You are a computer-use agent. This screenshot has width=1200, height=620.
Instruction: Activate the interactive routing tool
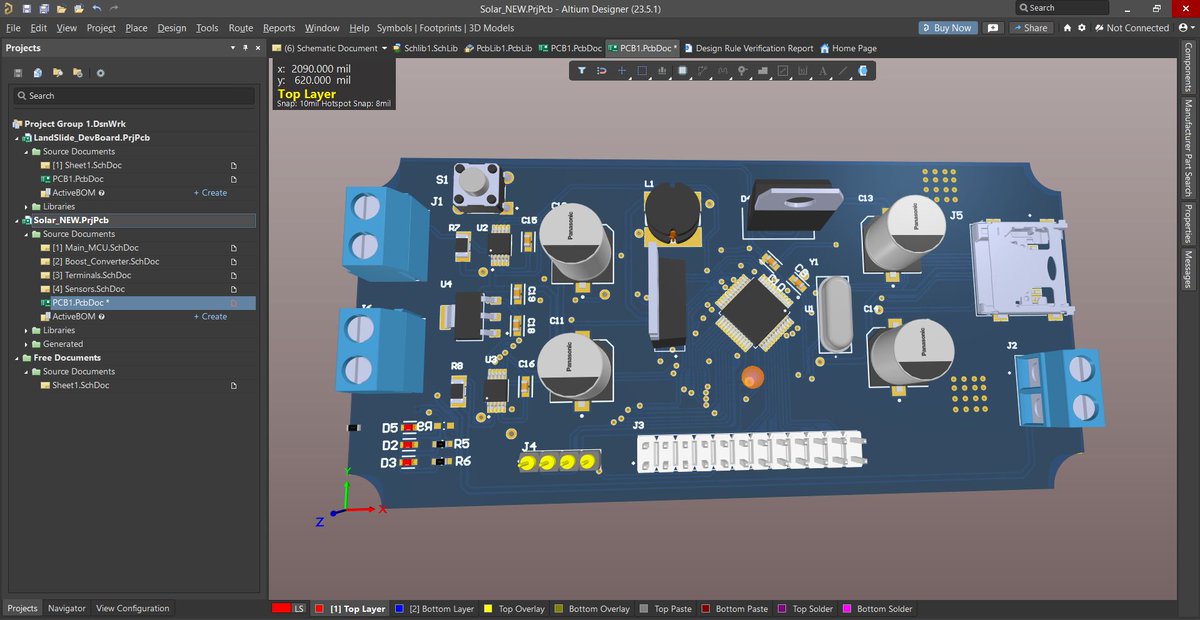[702, 71]
